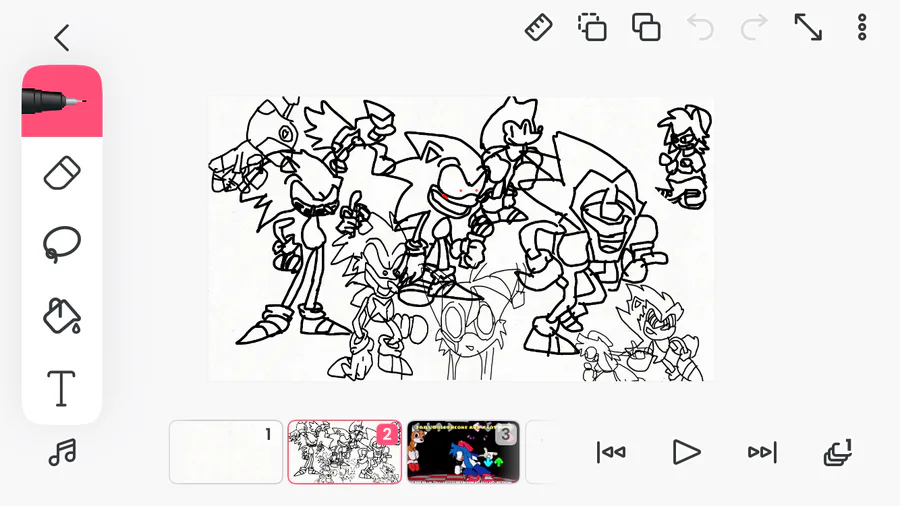Jump to the last frame
Viewport: 900px width, 506px height.
click(x=762, y=452)
